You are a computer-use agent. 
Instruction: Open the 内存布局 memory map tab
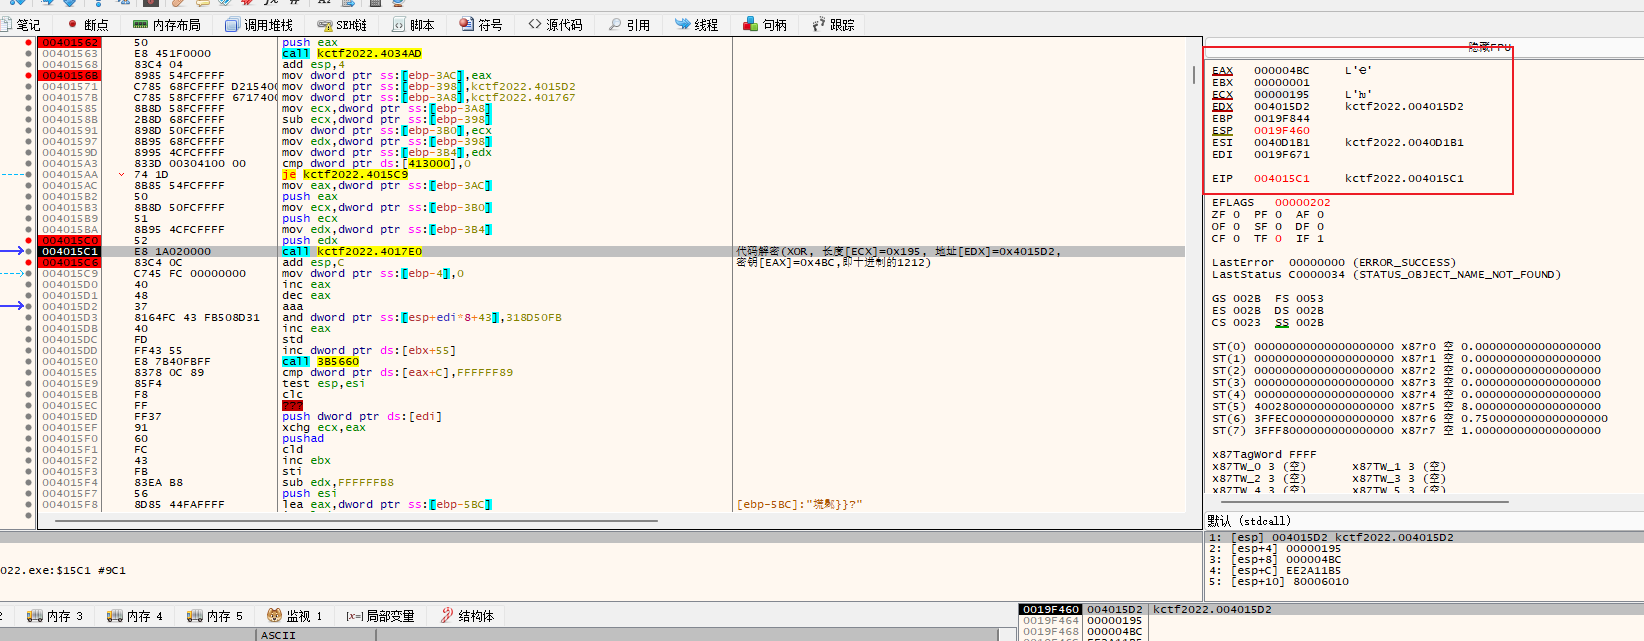coord(166,25)
